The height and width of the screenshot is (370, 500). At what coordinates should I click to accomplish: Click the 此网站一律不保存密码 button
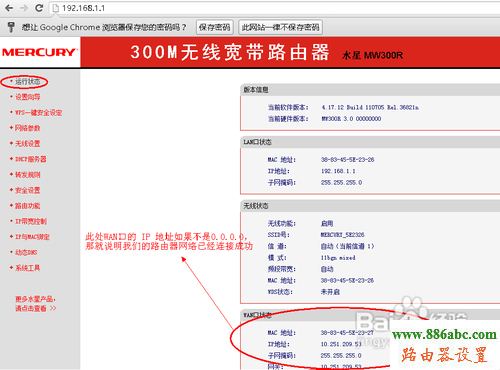coord(280,27)
